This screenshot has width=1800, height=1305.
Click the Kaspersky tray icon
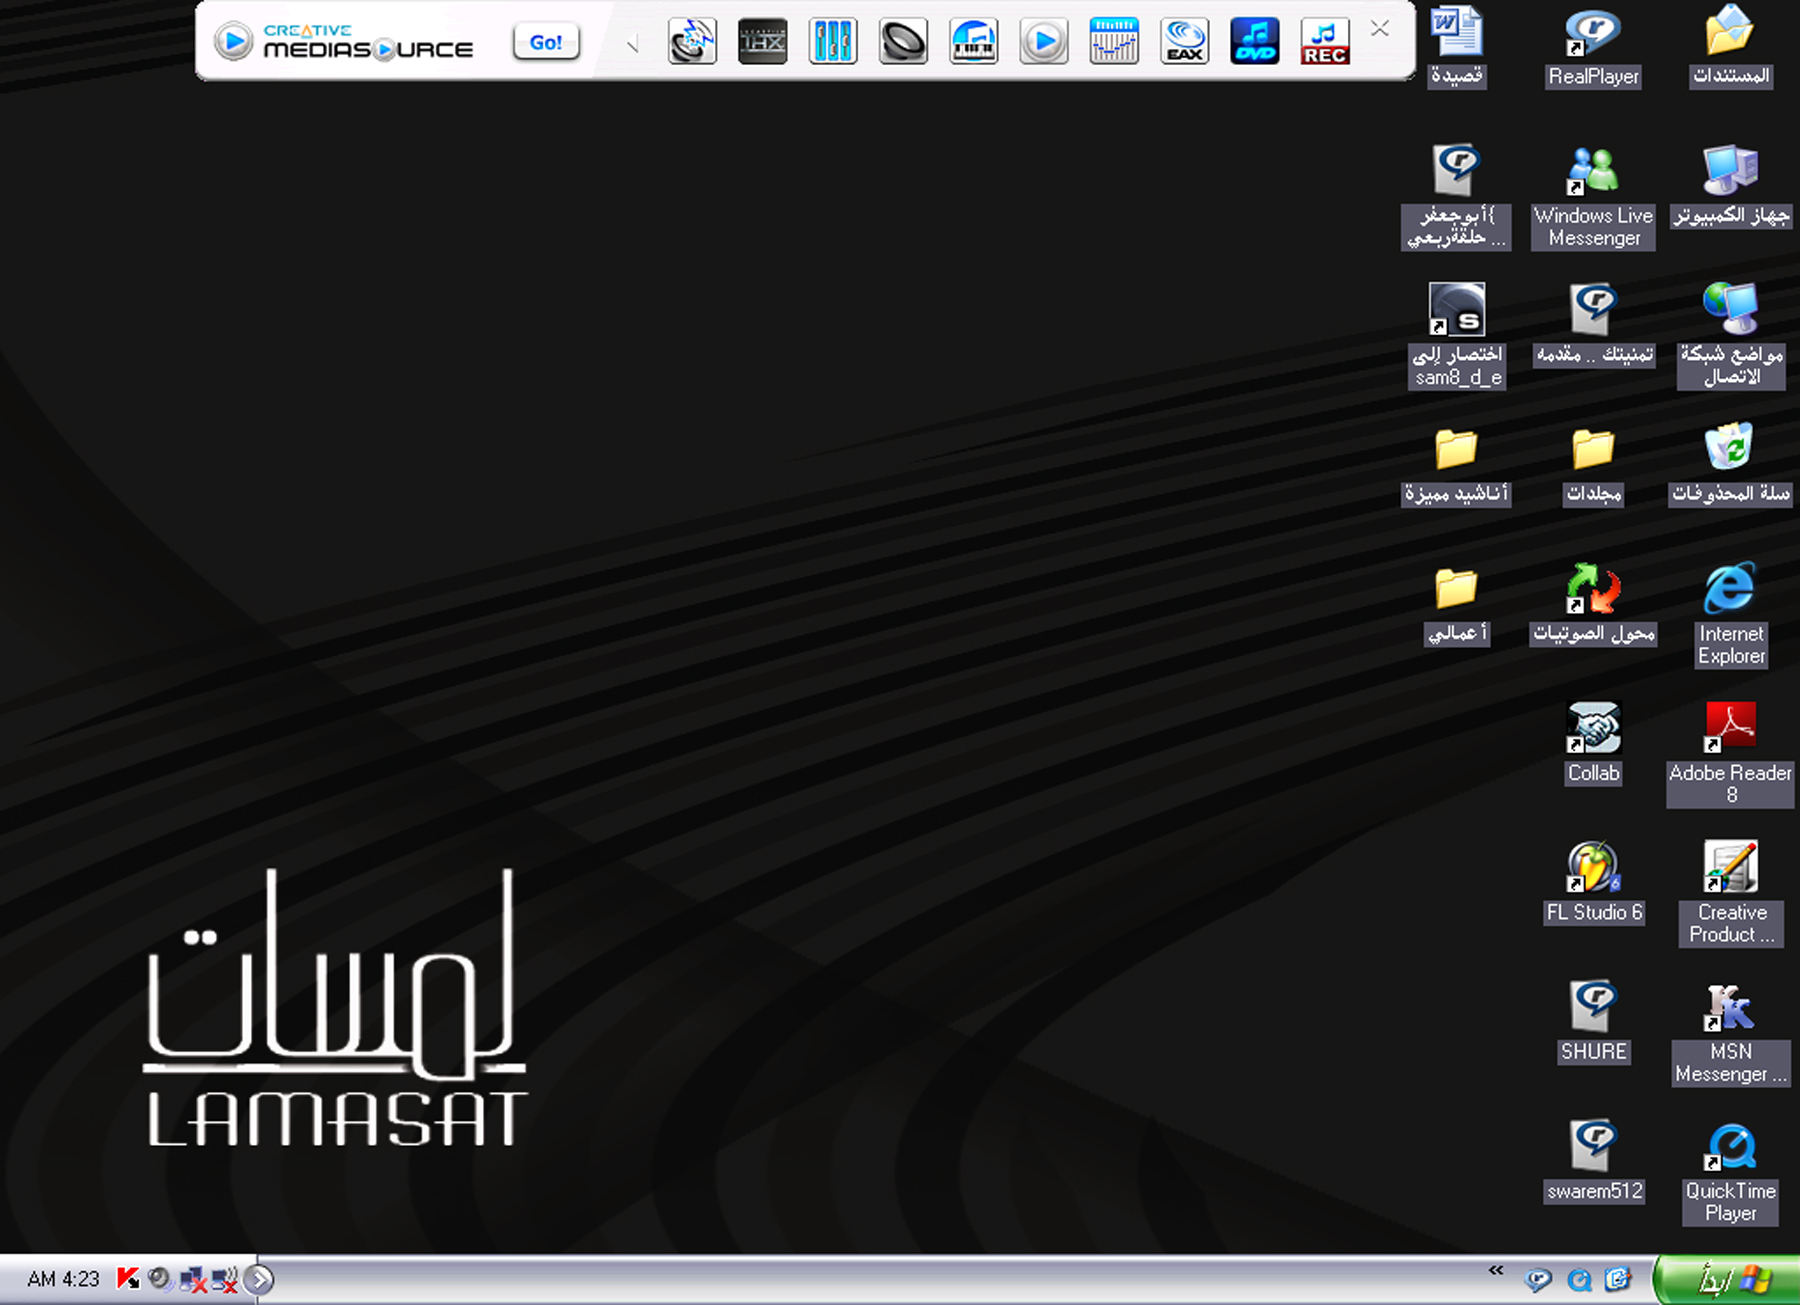[128, 1279]
